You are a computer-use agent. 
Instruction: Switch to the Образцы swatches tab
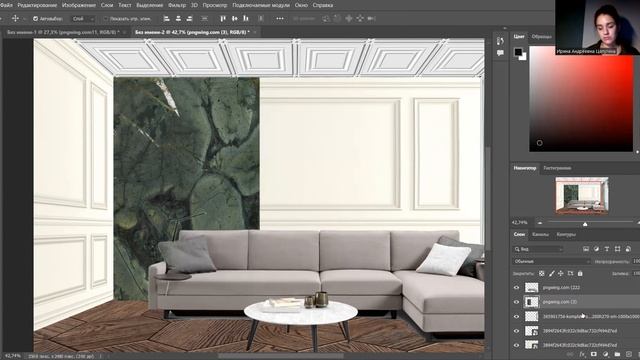pyautogui.click(x=541, y=37)
